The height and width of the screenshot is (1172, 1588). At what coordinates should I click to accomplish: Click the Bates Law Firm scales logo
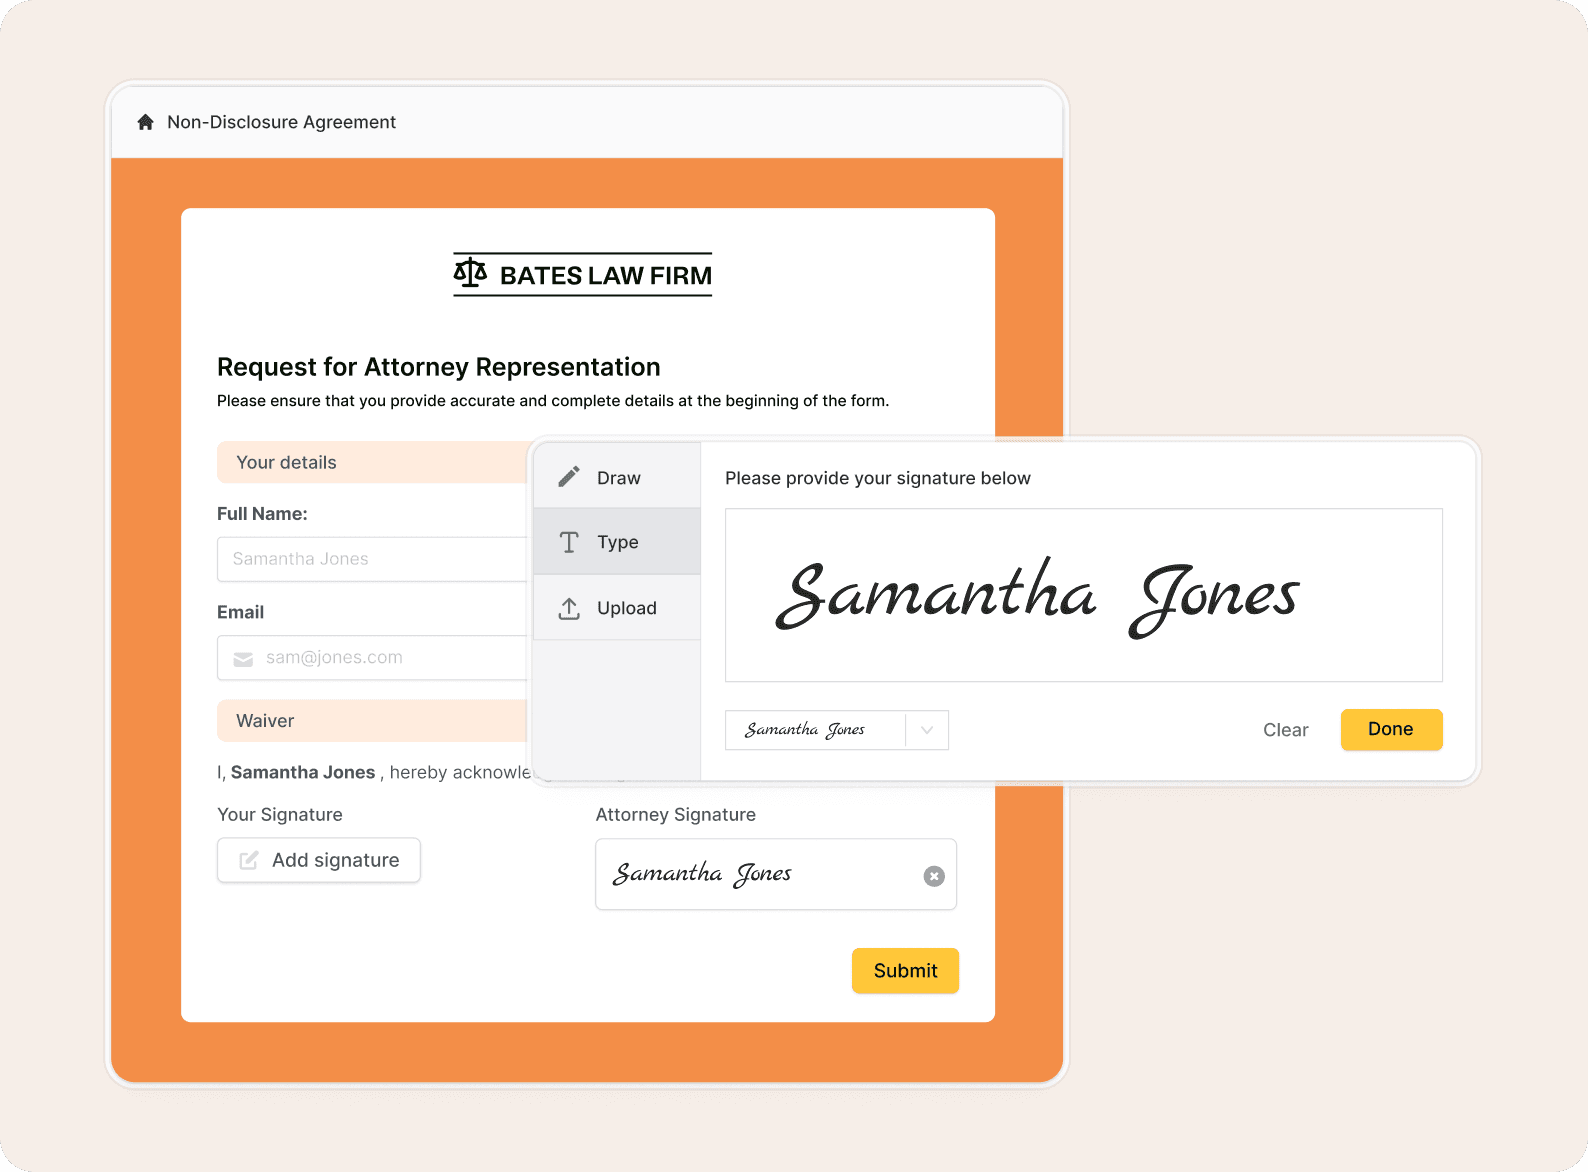coord(470,273)
